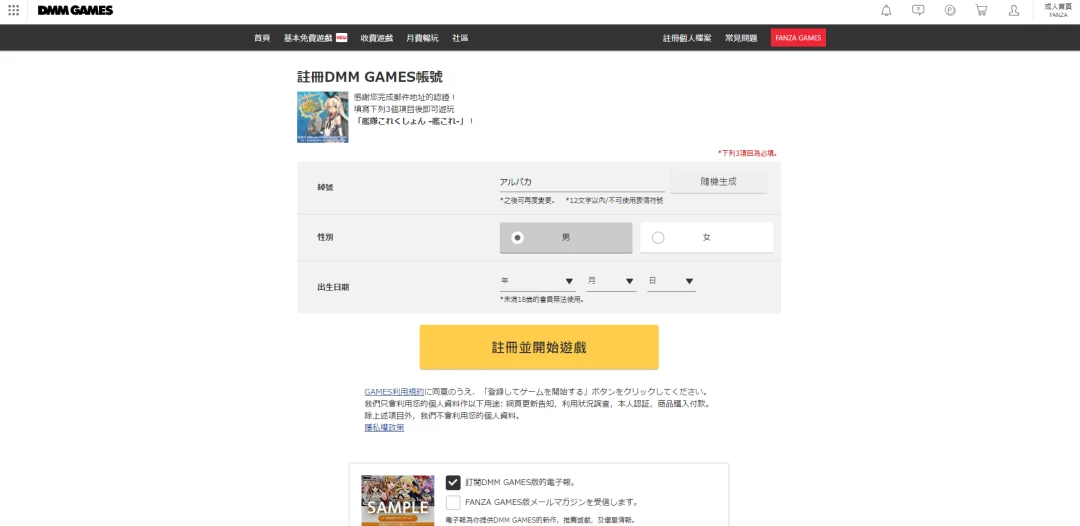
Task: Click the NEW badge beside 基本免費遊戲
Action: 342,38
